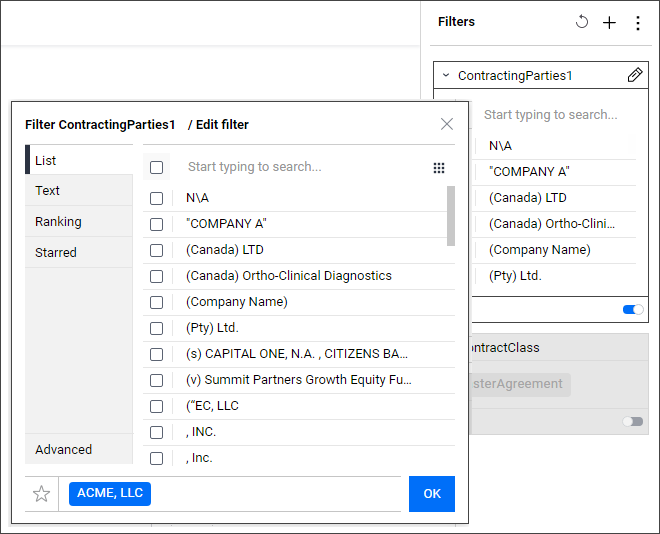Viewport: 660px width, 534px height.
Task: Click the dialog list scrollbar thumb
Action: pos(451,216)
